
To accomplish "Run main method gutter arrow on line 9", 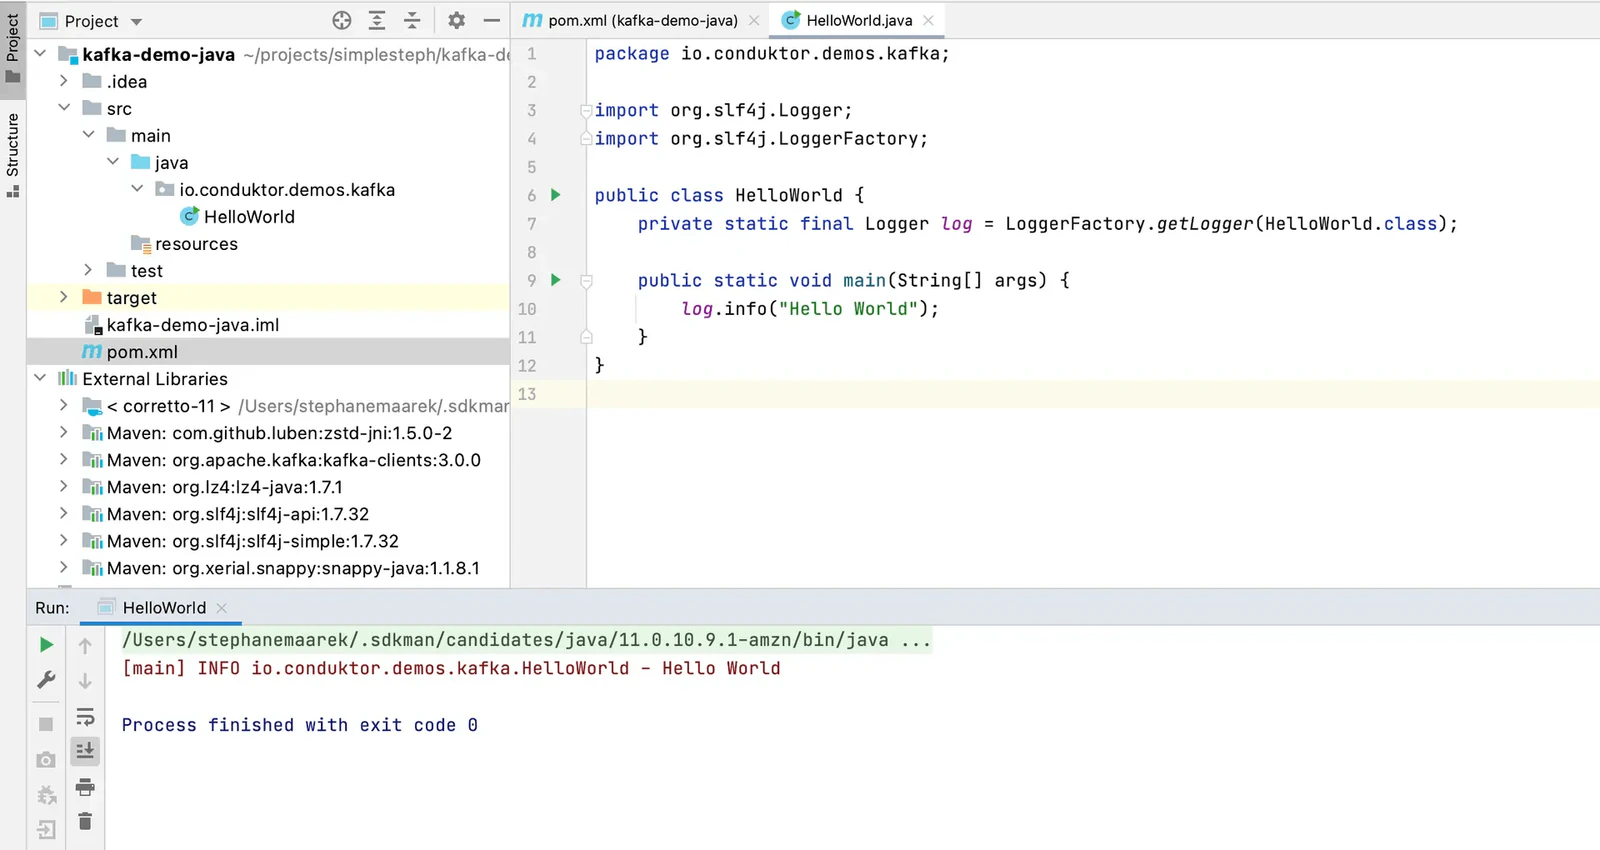I will coord(556,280).
